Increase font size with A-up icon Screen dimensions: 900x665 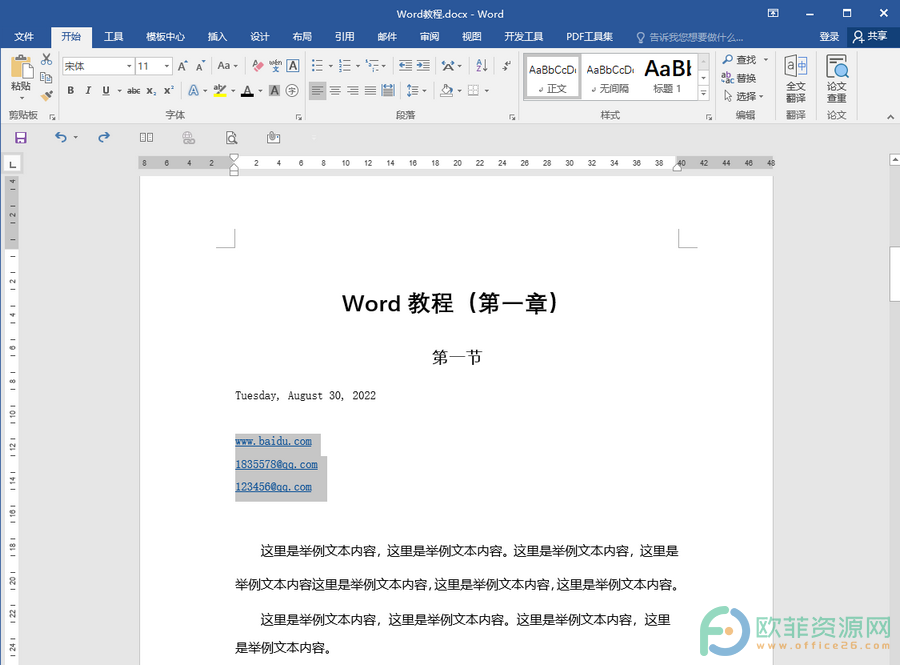tap(183, 66)
